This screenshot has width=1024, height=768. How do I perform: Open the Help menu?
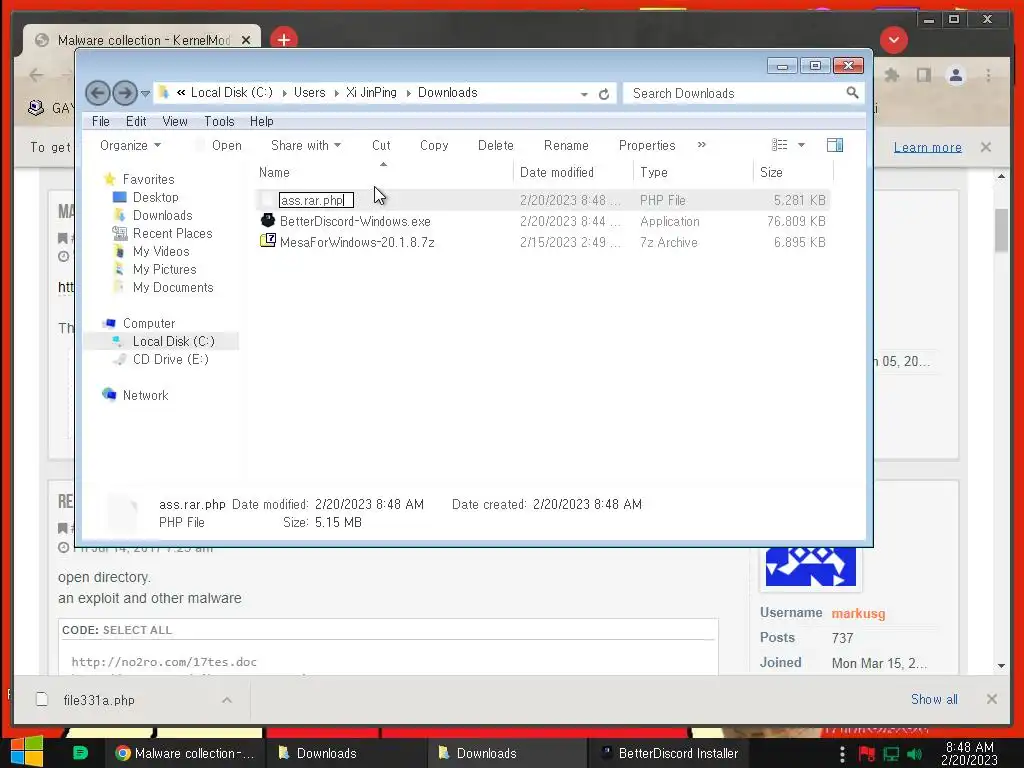(x=261, y=121)
